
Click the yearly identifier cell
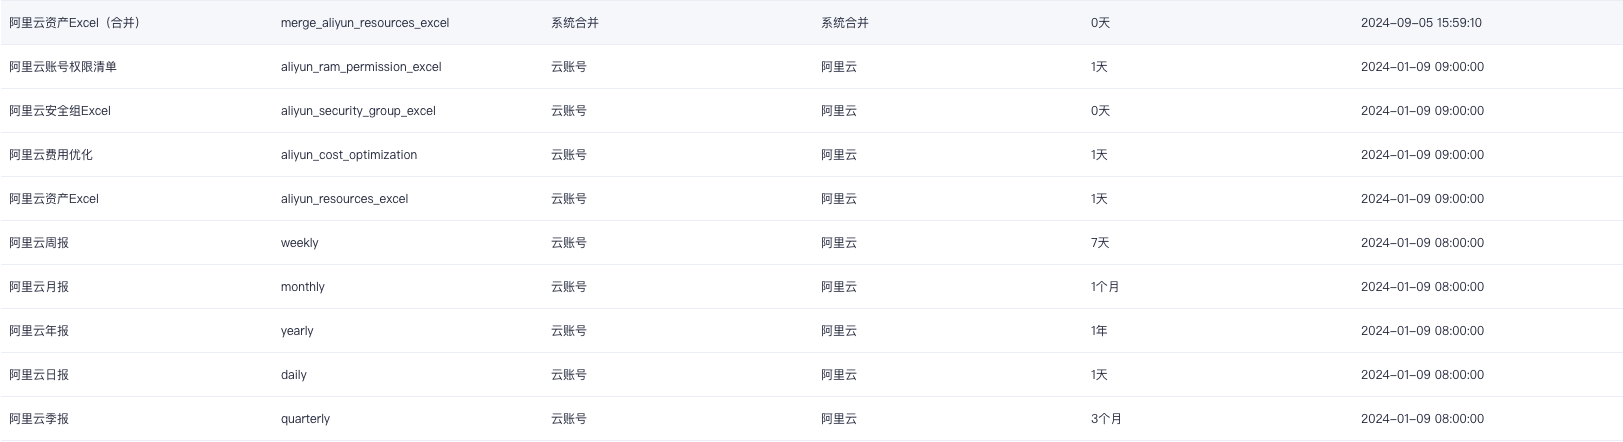[x=297, y=331]
